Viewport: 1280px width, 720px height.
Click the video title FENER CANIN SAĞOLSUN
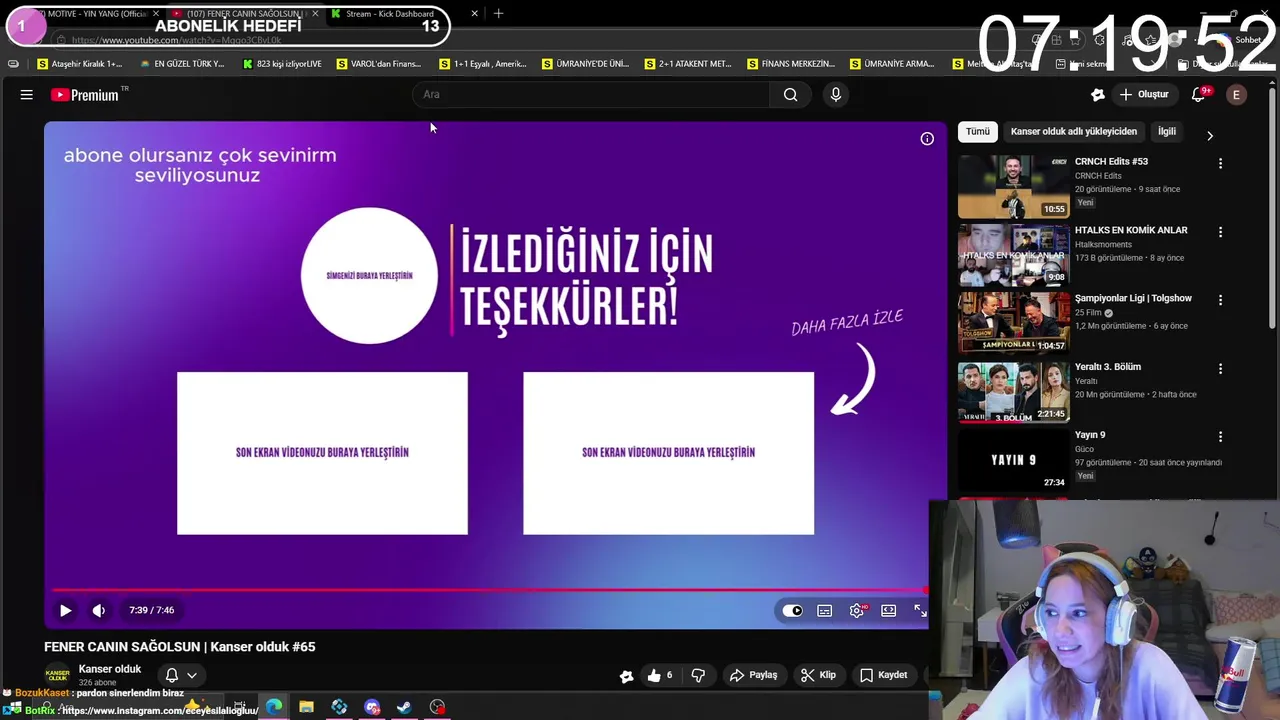(180, 647)
